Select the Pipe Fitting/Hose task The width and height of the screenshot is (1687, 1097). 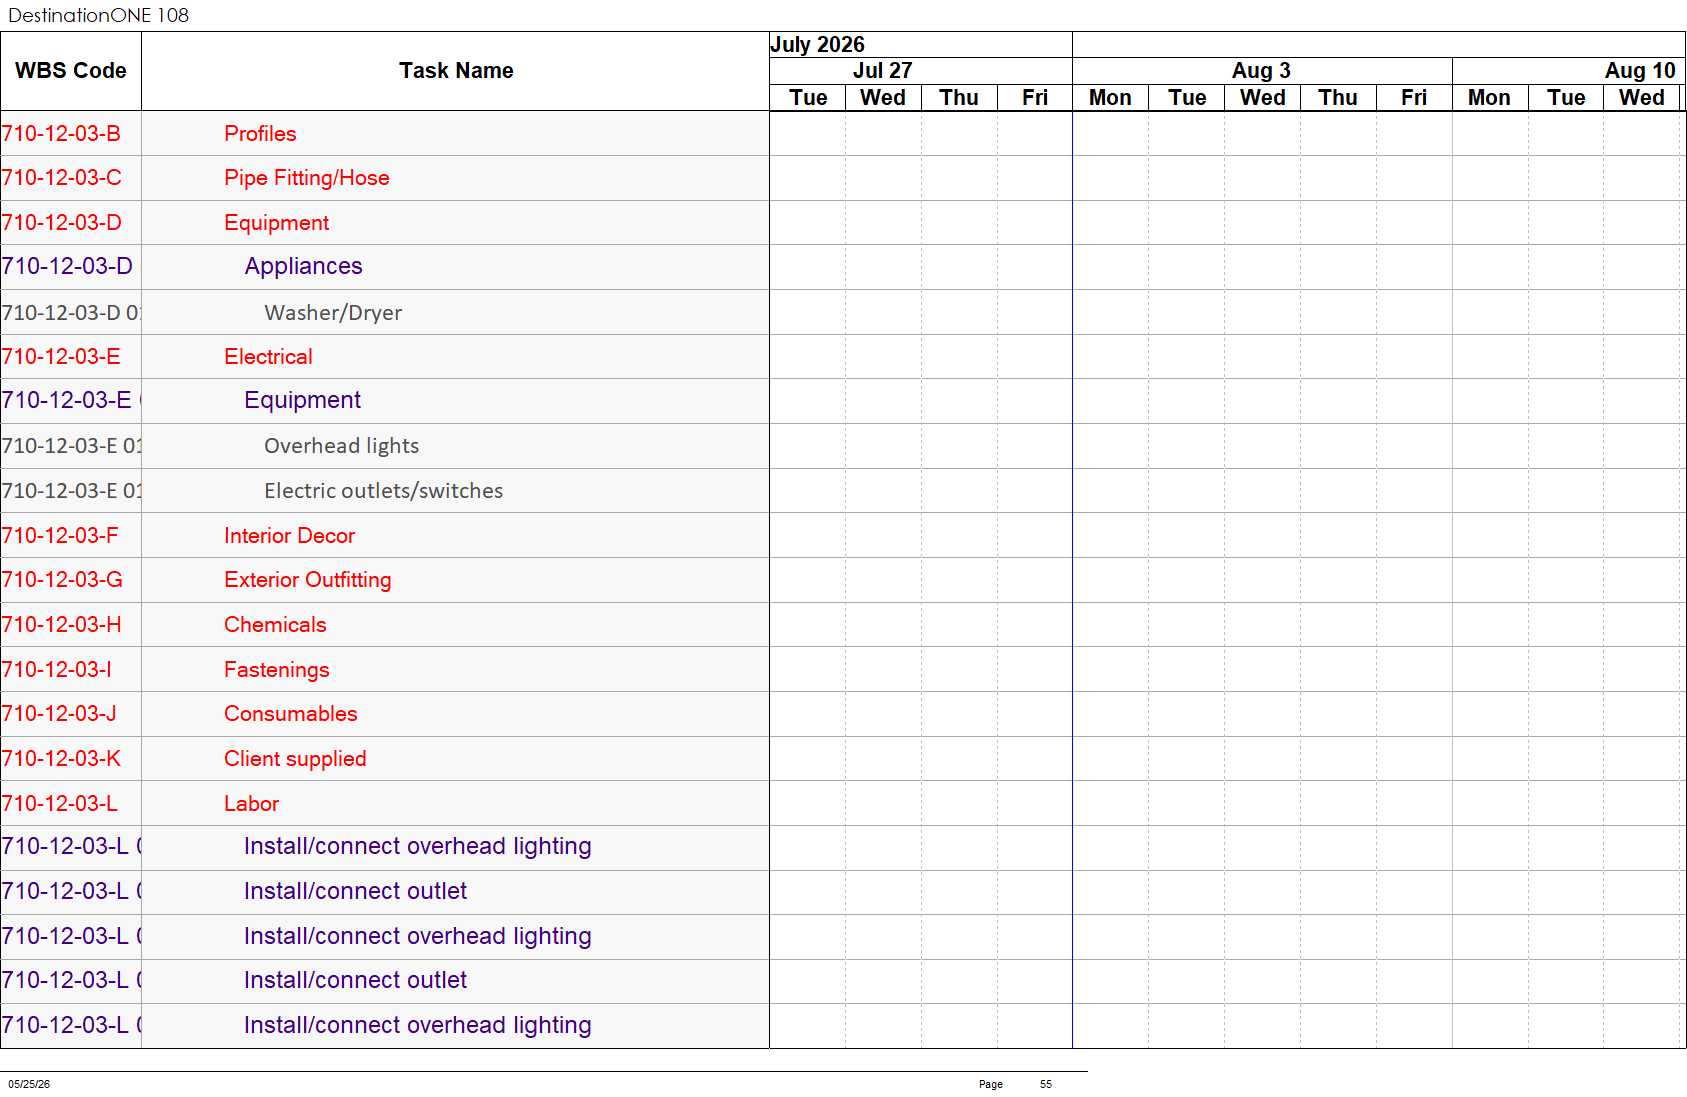coord(307,178)
